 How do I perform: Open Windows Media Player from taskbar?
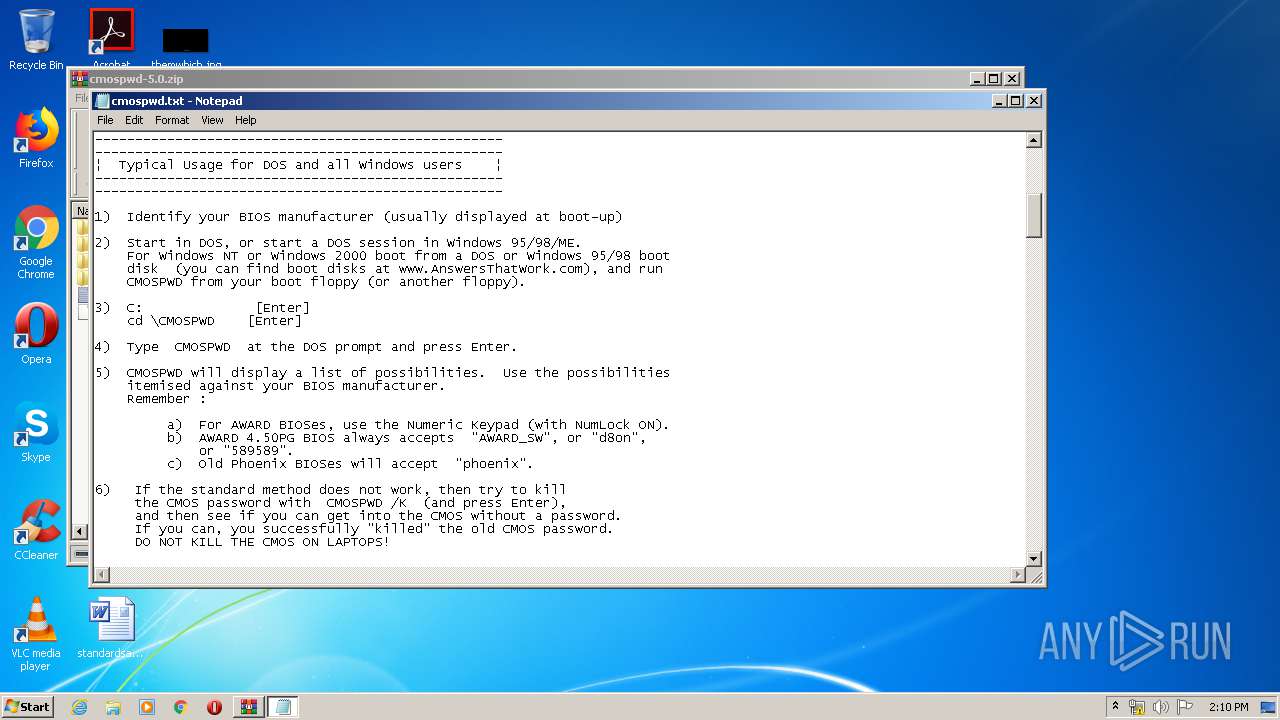(147, 707)
